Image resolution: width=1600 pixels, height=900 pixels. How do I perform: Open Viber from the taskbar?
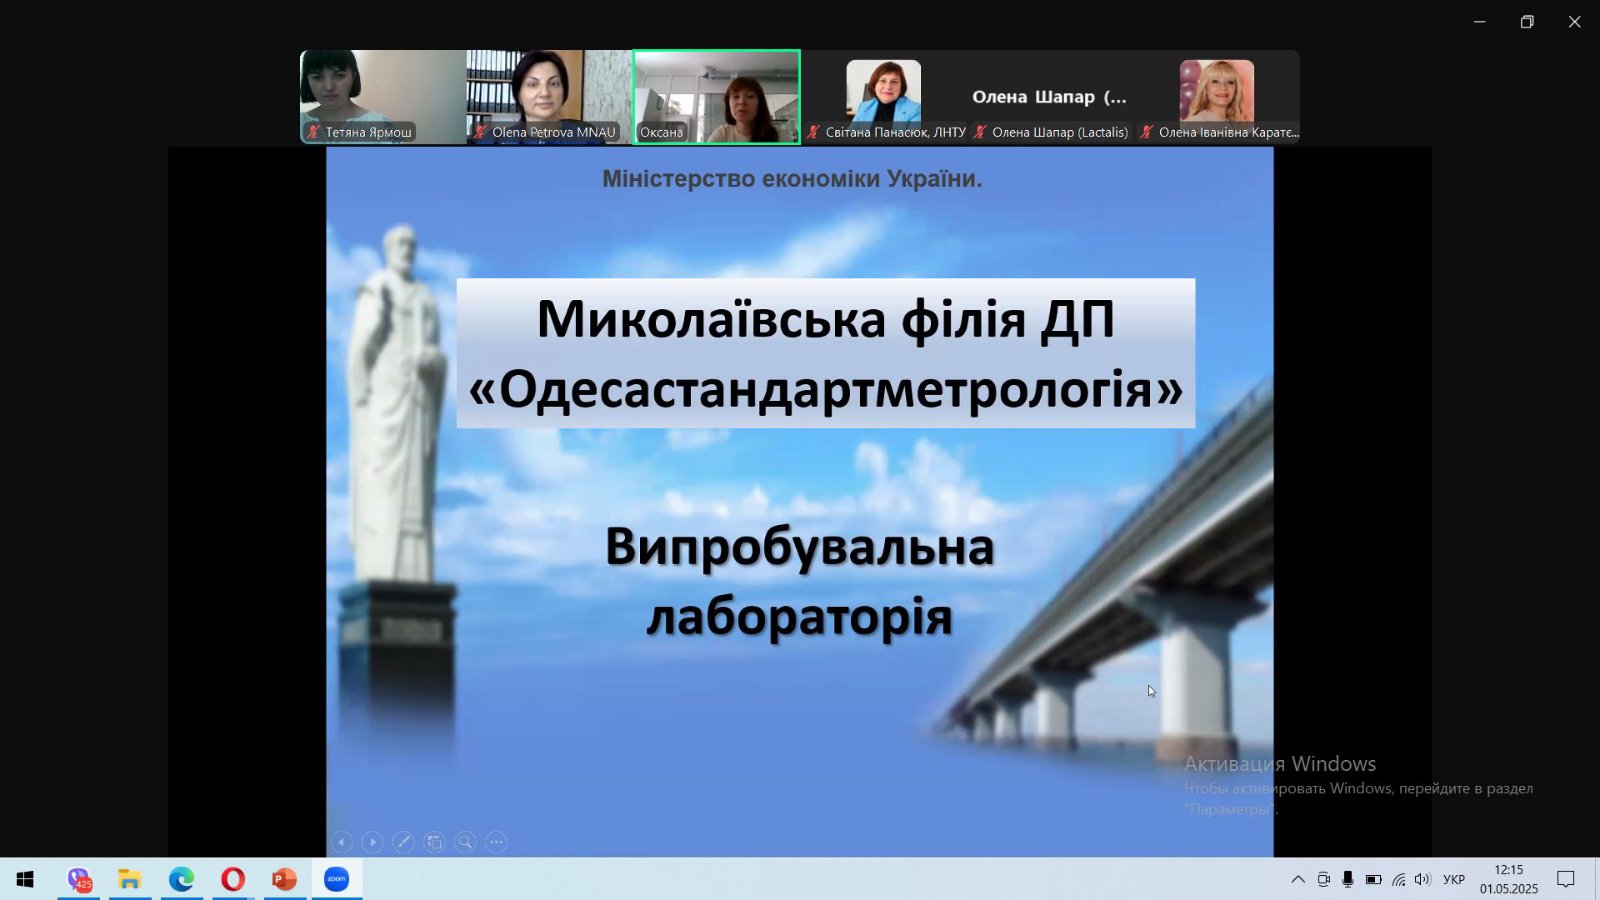pyautogui.click(x=79, y=879)
